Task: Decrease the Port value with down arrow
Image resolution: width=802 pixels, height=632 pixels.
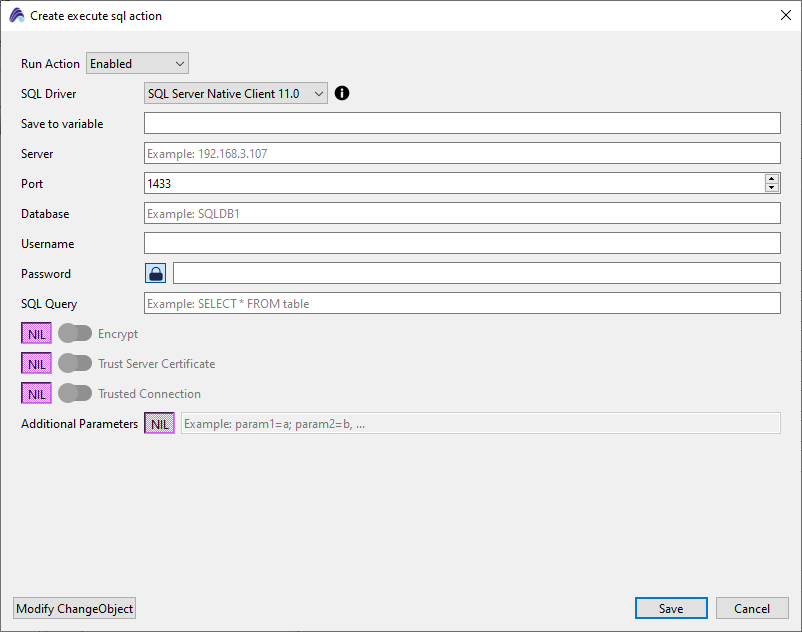Action: pos(771,188)
